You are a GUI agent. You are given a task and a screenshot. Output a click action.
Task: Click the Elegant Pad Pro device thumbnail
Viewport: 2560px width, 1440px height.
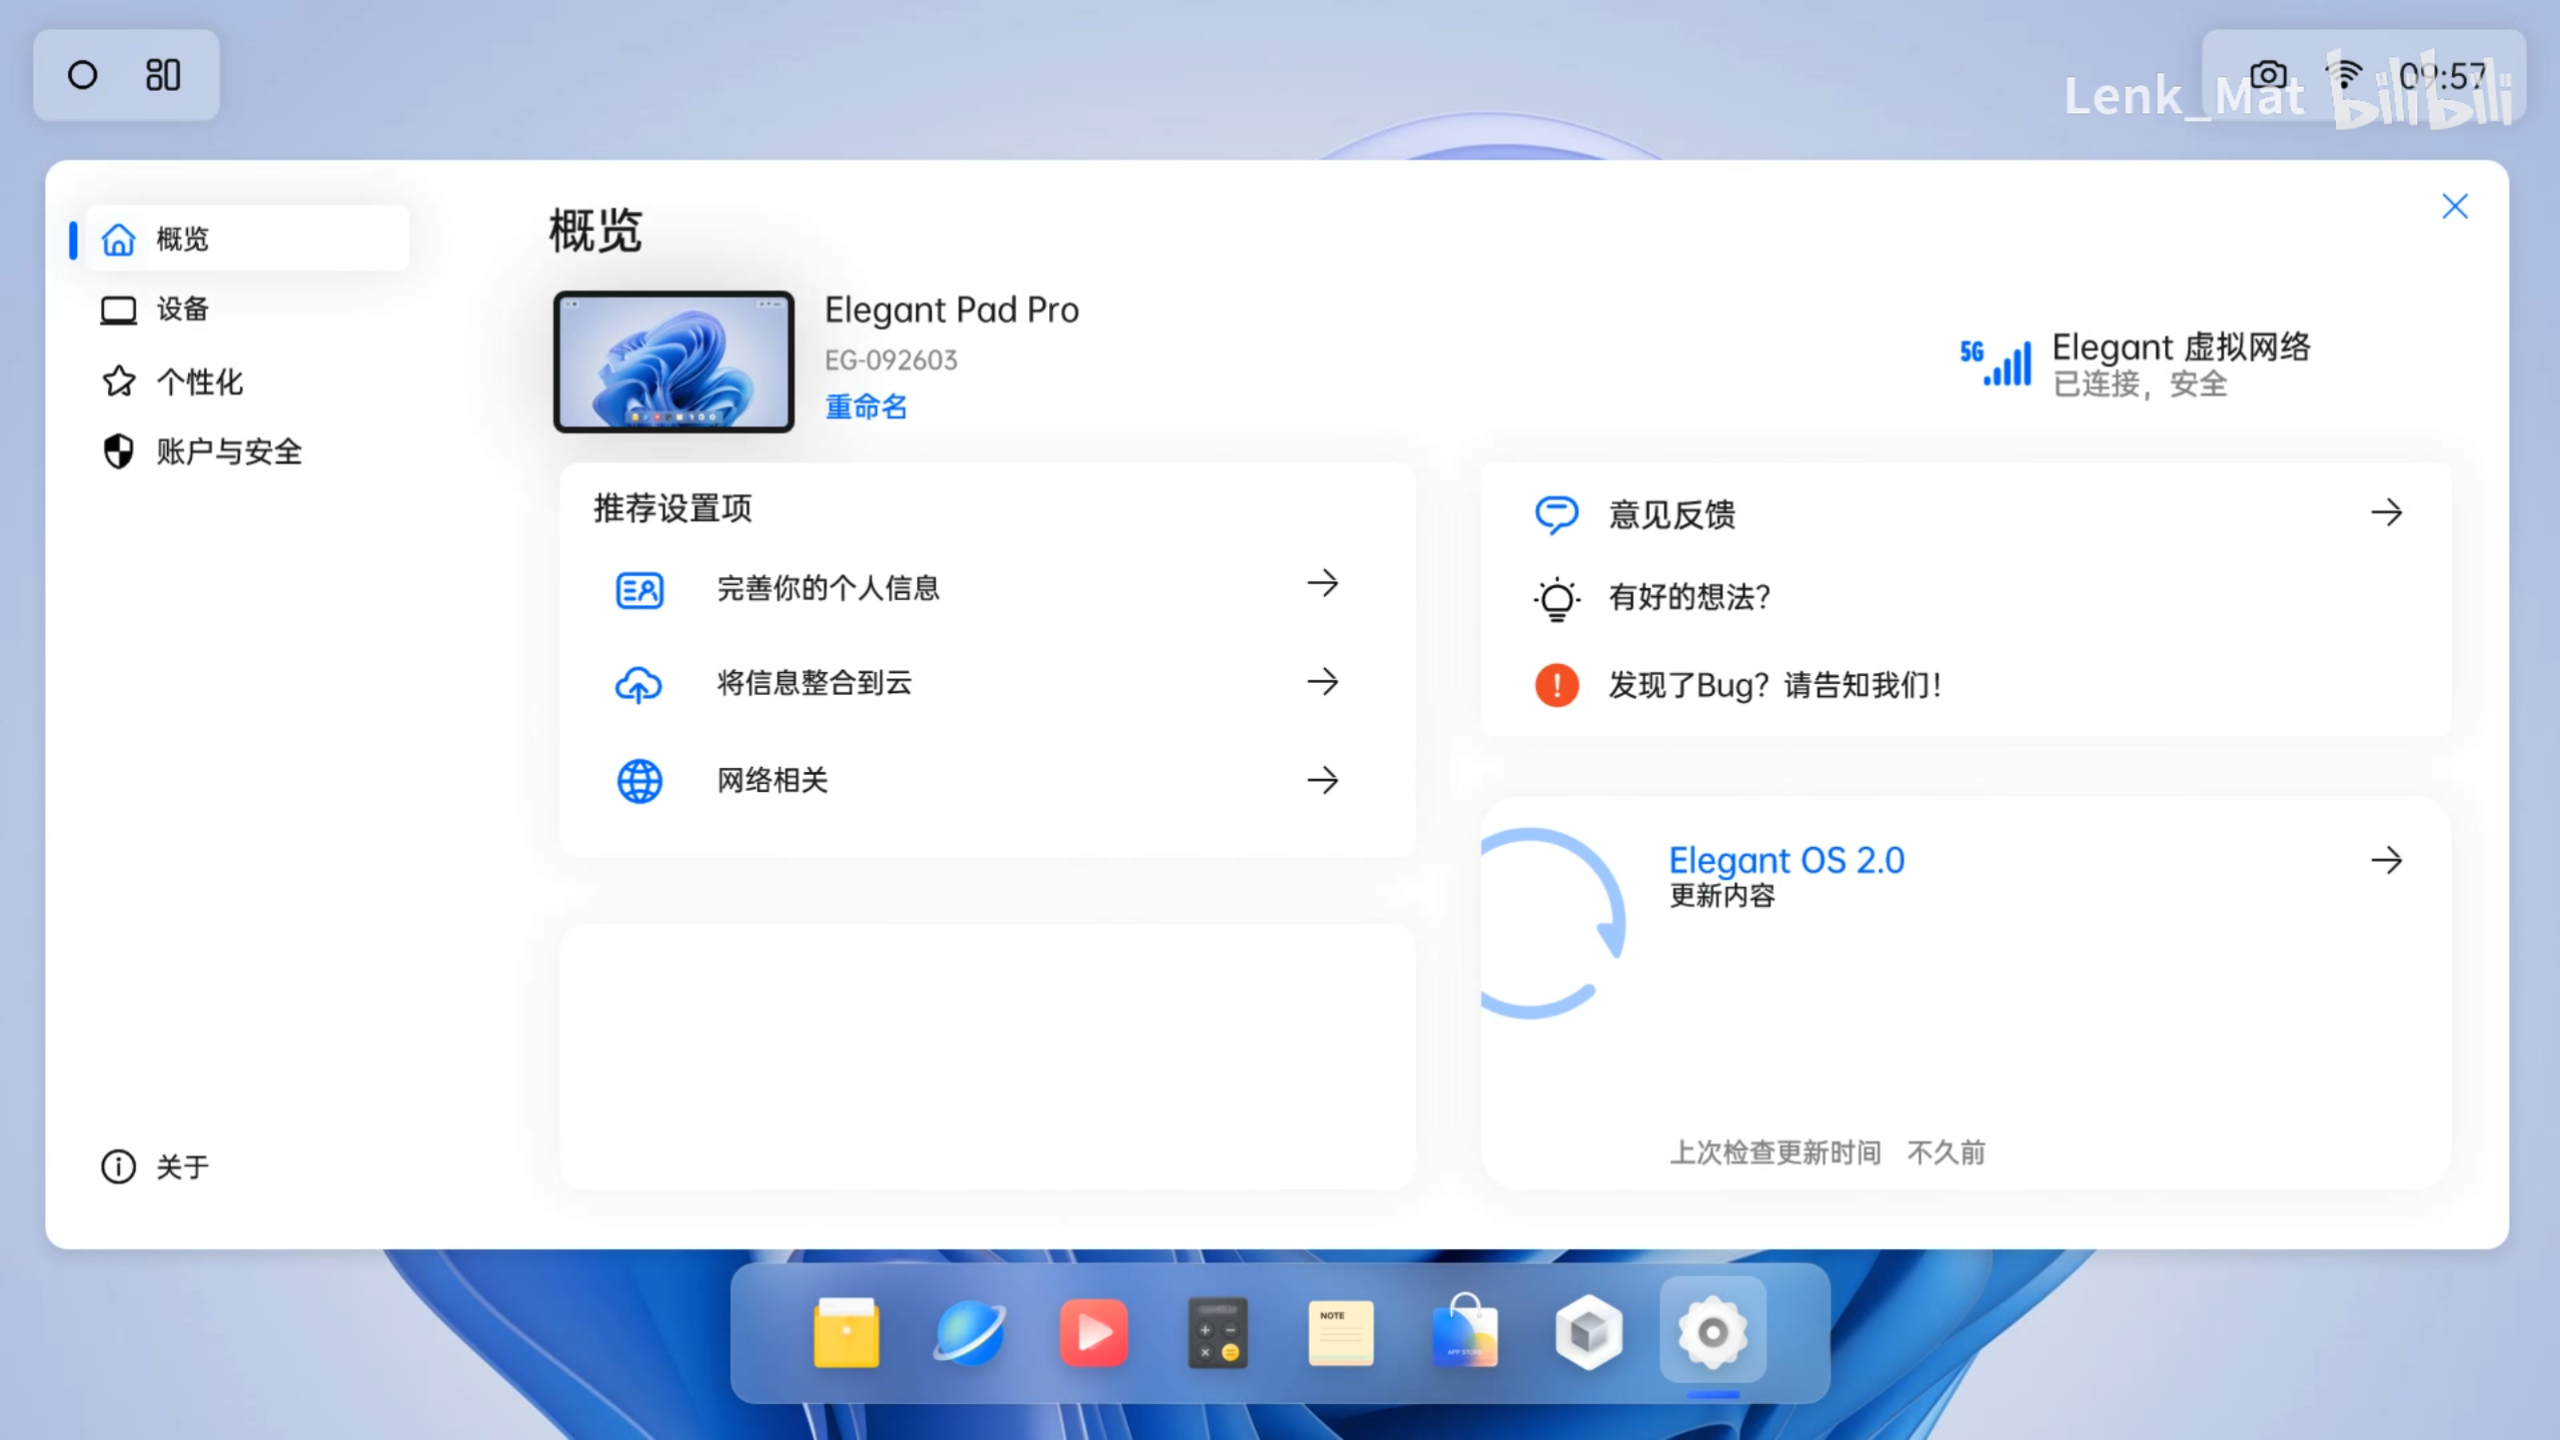click(674, 361)
